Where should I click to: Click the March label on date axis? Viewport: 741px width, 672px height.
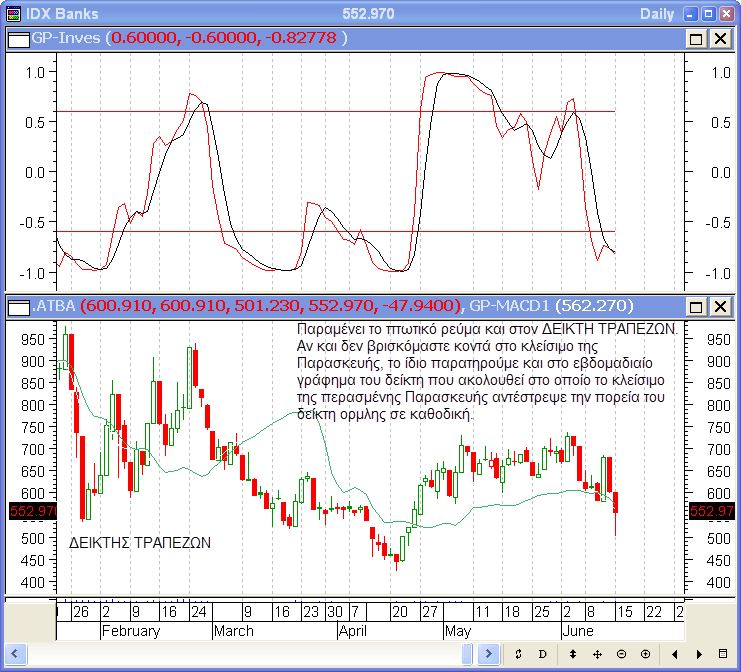233,631
